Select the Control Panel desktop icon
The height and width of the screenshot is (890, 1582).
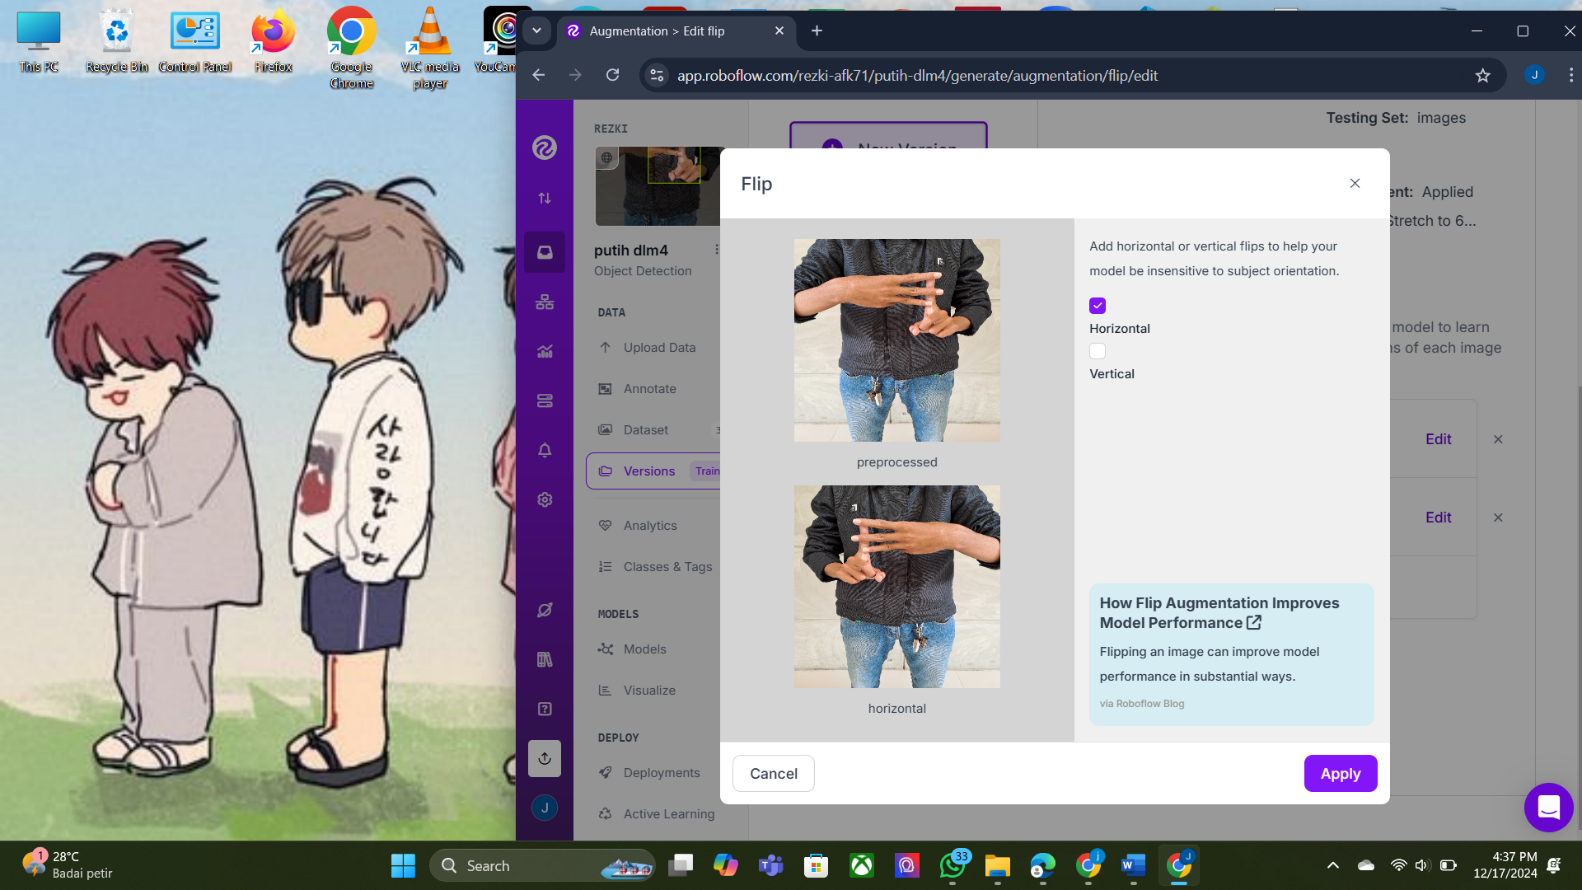click(195, 42)
